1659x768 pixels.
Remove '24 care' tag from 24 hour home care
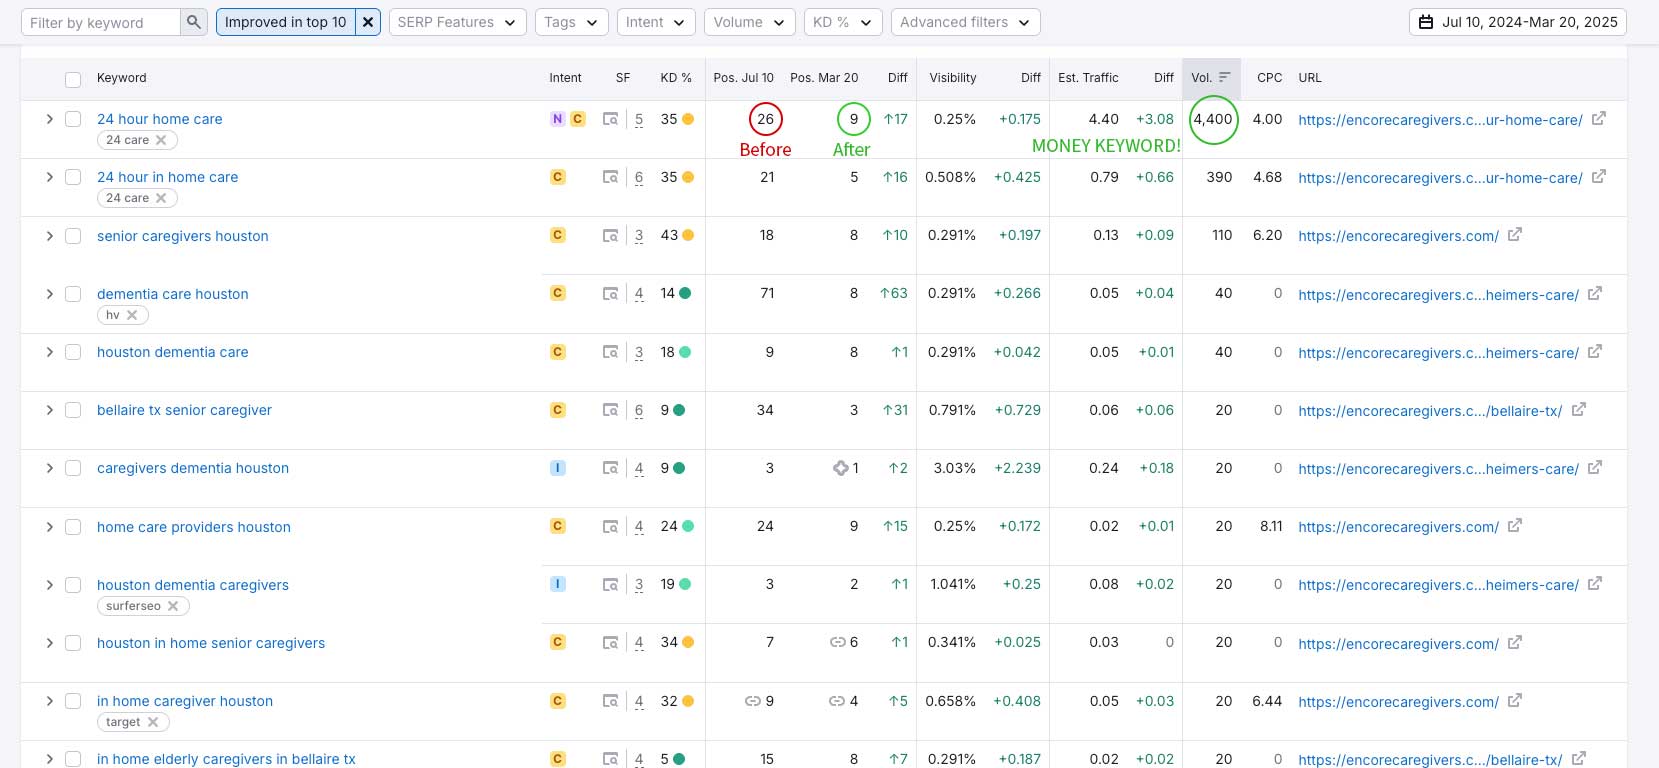coord(161,140)
